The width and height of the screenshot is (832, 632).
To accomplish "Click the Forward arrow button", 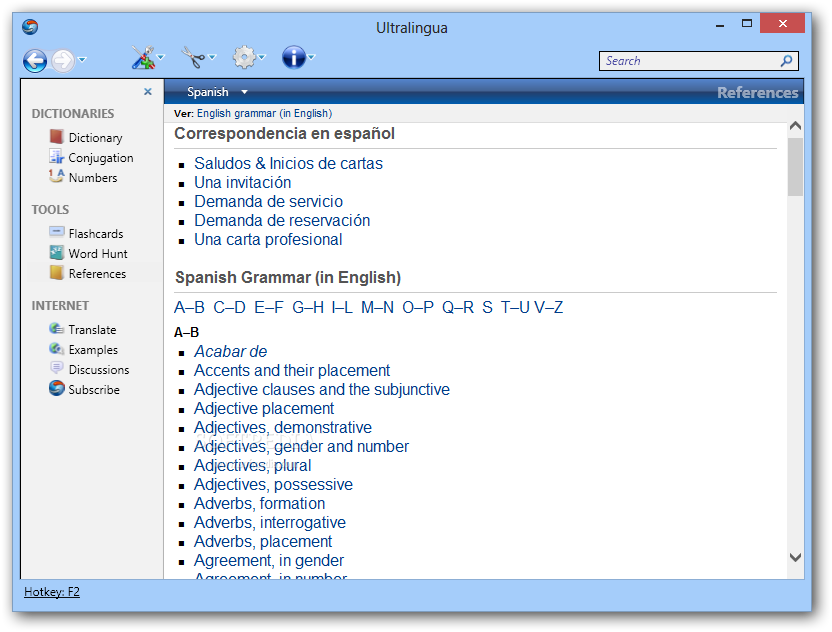I will click(63, 60).
